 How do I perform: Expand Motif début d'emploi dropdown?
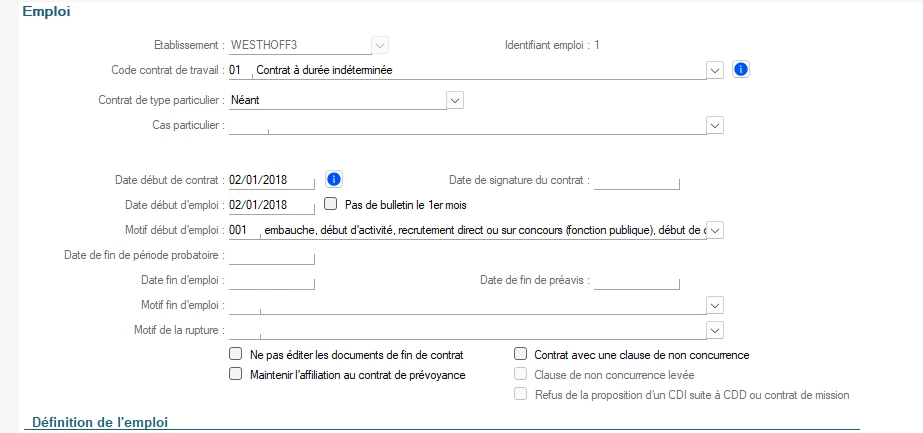tap(714, 230)
